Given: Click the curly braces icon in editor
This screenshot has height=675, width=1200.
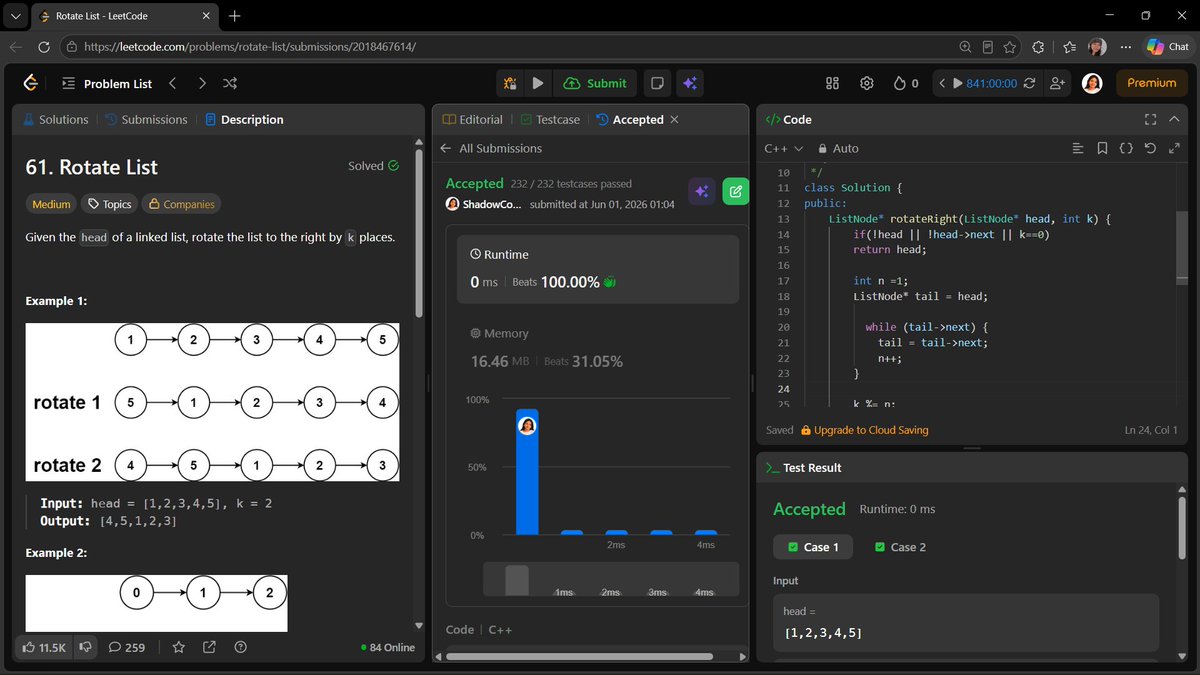Looking at the screenshot, I should click(x=1126, y=148).
